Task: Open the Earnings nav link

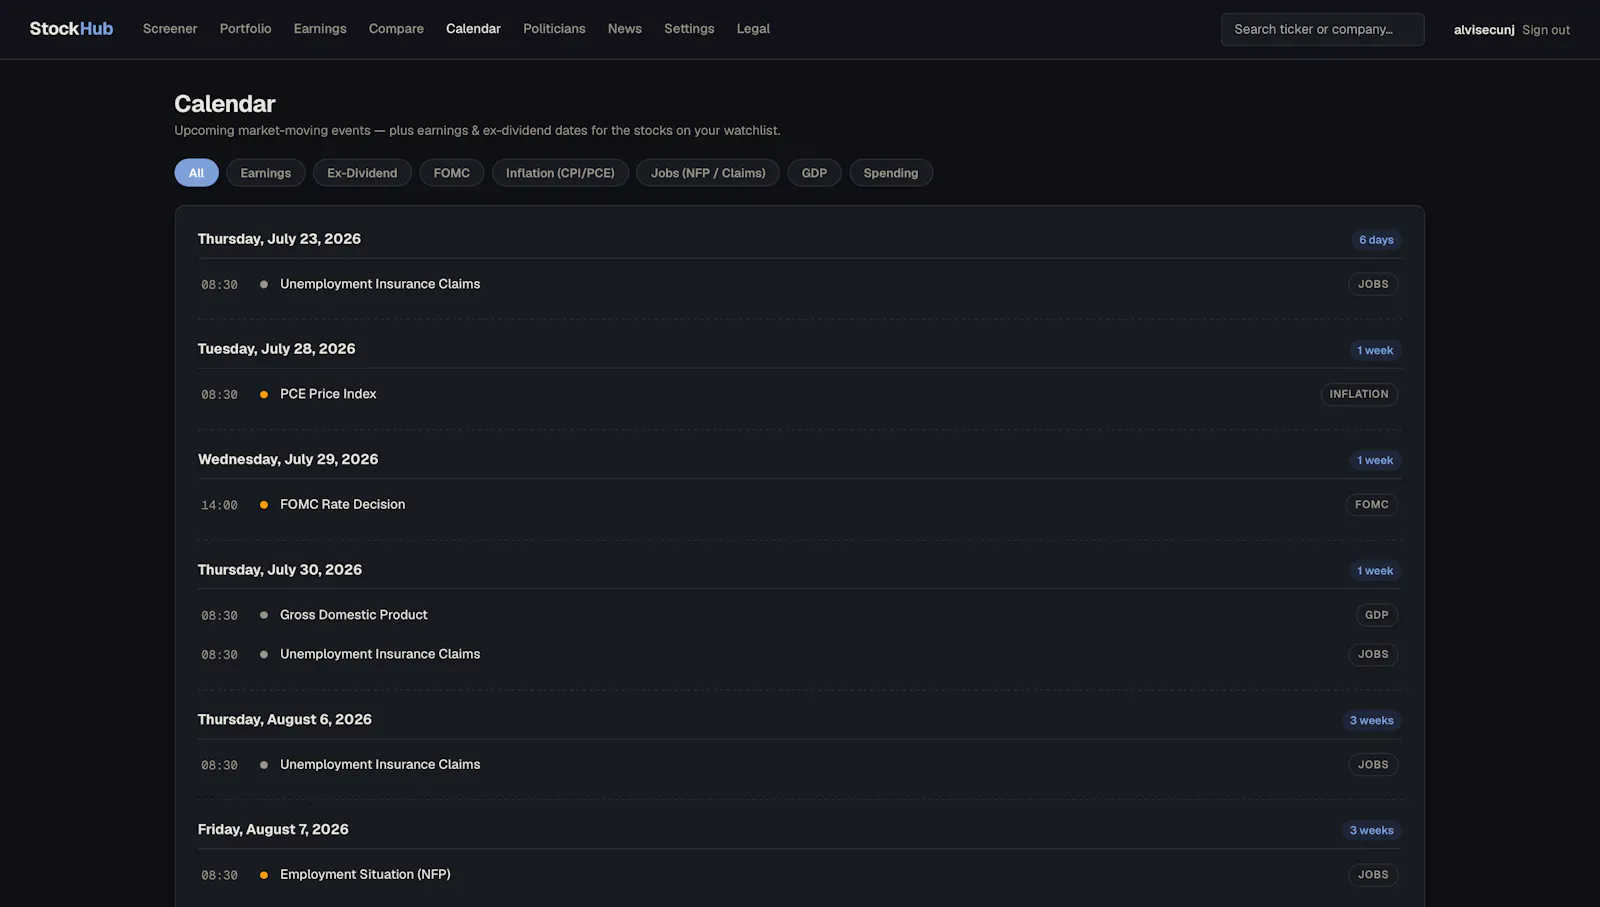Action: 320,29
